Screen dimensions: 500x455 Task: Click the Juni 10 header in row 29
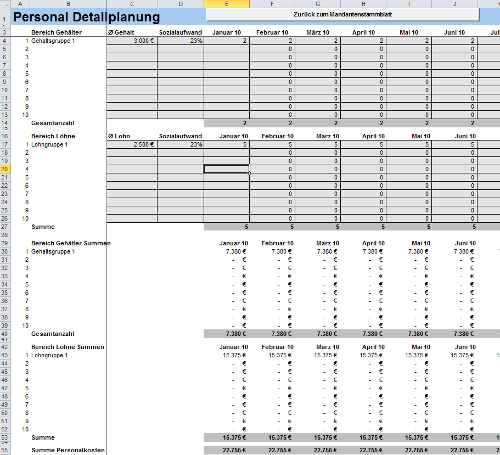click(465, 243)
